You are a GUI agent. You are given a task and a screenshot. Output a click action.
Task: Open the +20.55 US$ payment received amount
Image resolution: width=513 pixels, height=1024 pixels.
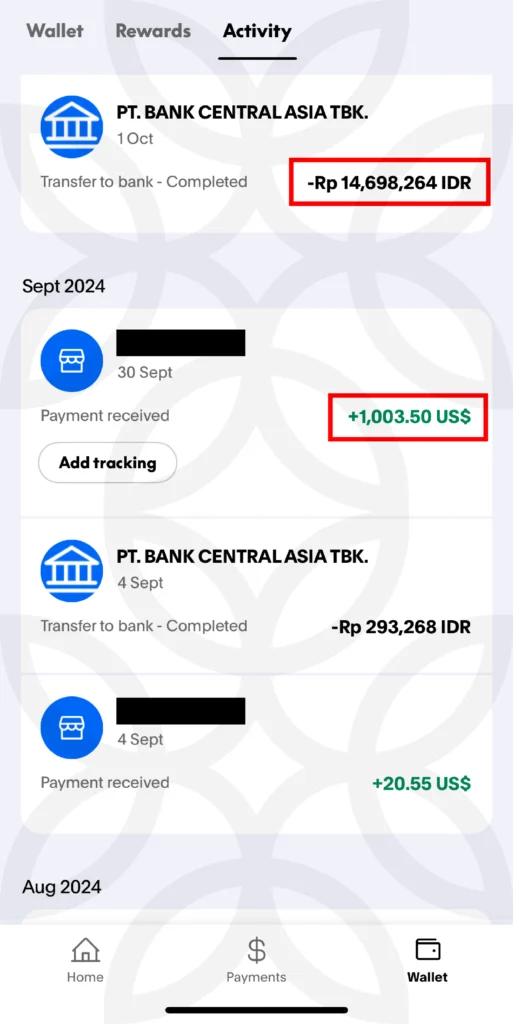point(421,783)
